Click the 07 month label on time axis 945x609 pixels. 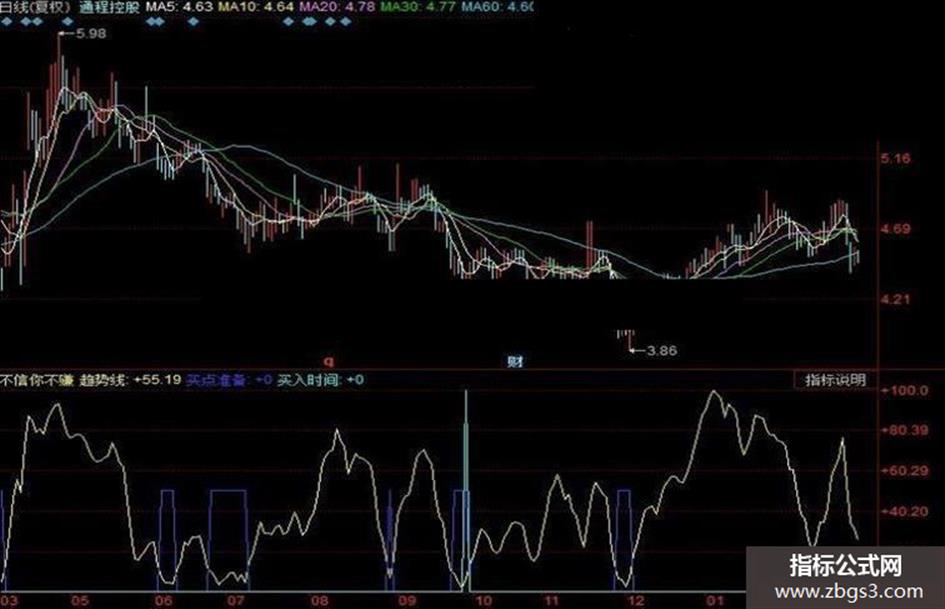click(x=236, y=601)
